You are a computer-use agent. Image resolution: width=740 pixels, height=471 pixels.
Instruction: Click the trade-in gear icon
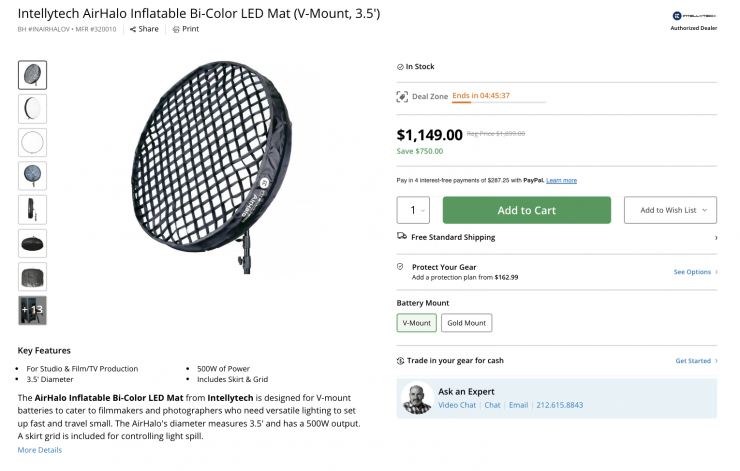[x=402, y=361]
